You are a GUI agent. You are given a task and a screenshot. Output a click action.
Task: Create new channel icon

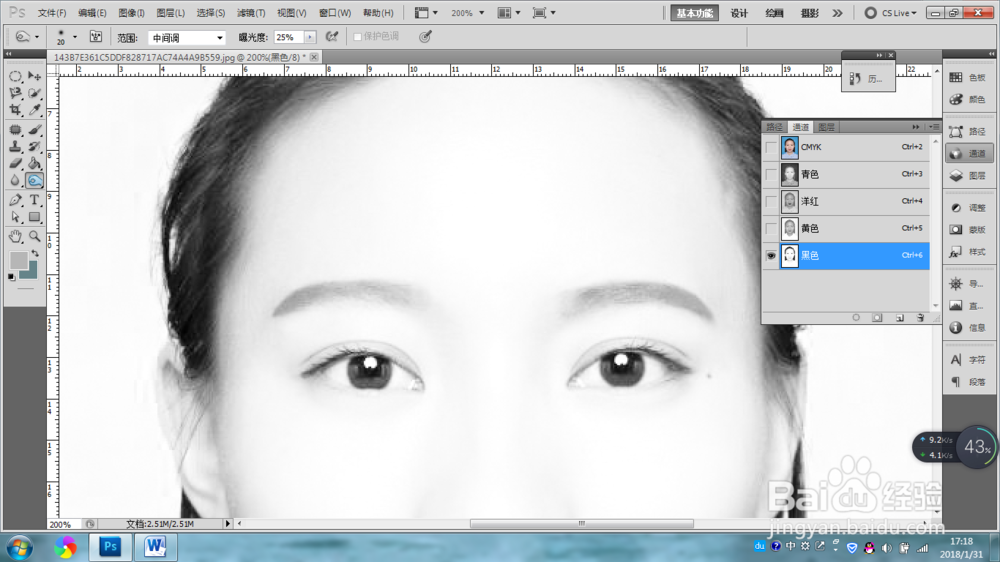[x=899, y=318]
